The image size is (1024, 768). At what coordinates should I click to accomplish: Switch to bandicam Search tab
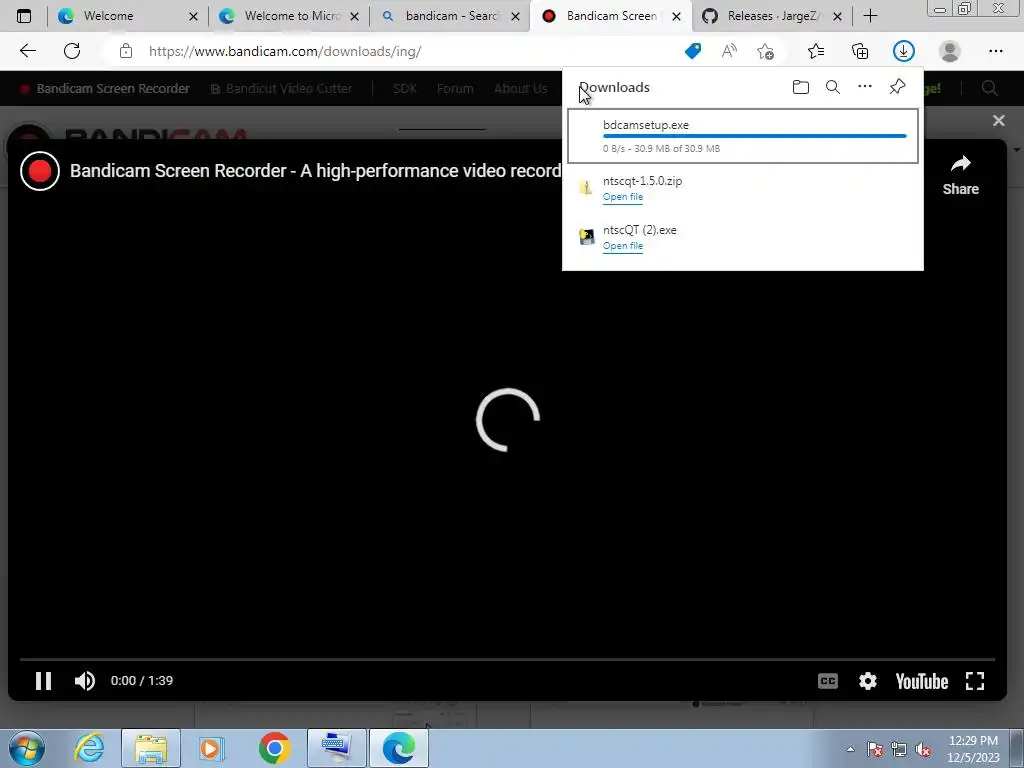tap(452, 16)
